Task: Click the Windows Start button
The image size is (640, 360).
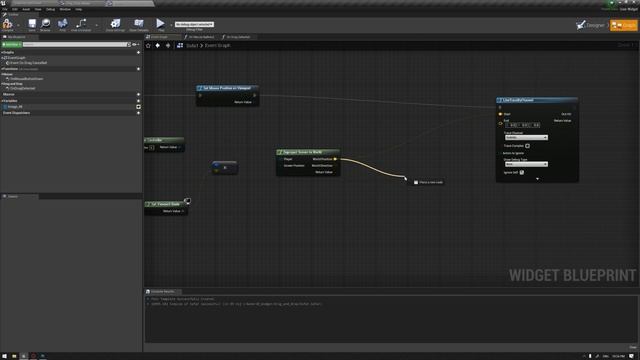Action: click(4, 356)
